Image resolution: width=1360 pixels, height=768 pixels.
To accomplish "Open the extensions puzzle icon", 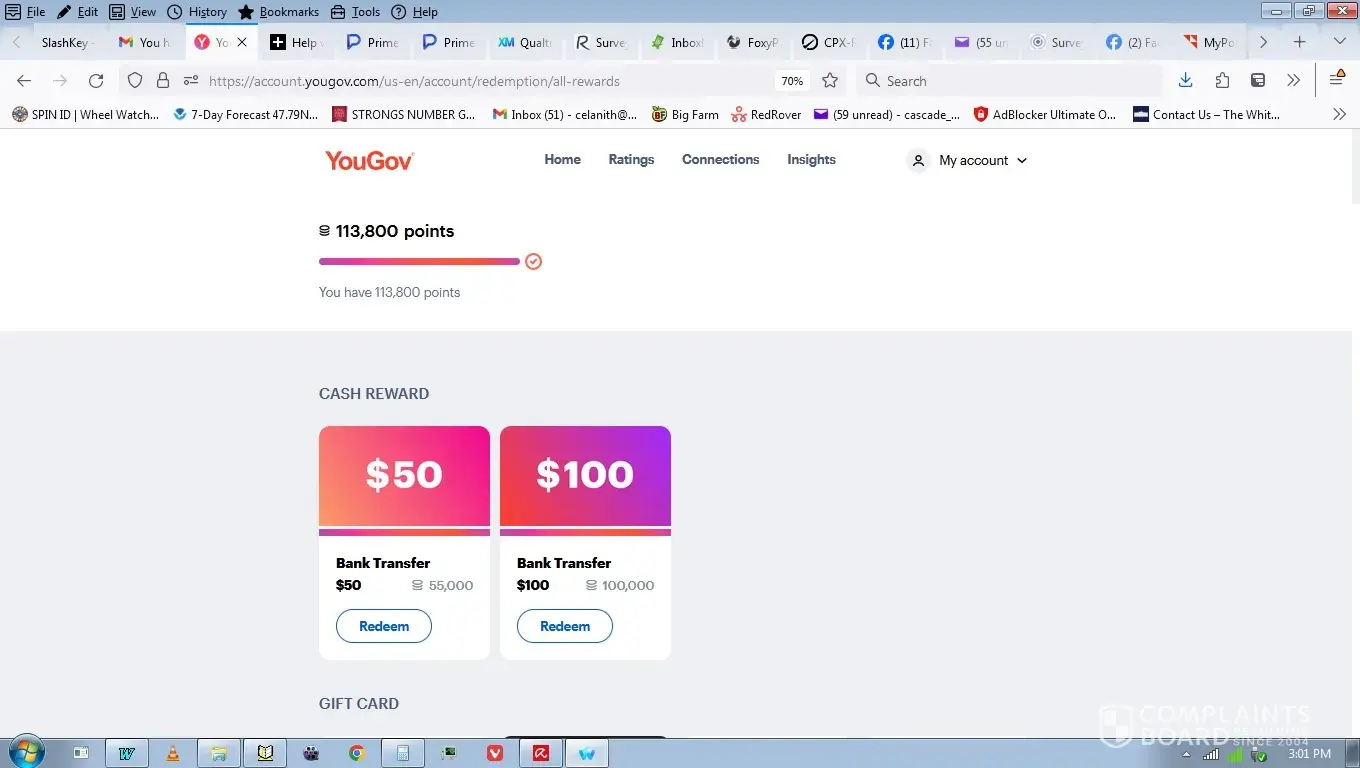I will coord(1222,81).
